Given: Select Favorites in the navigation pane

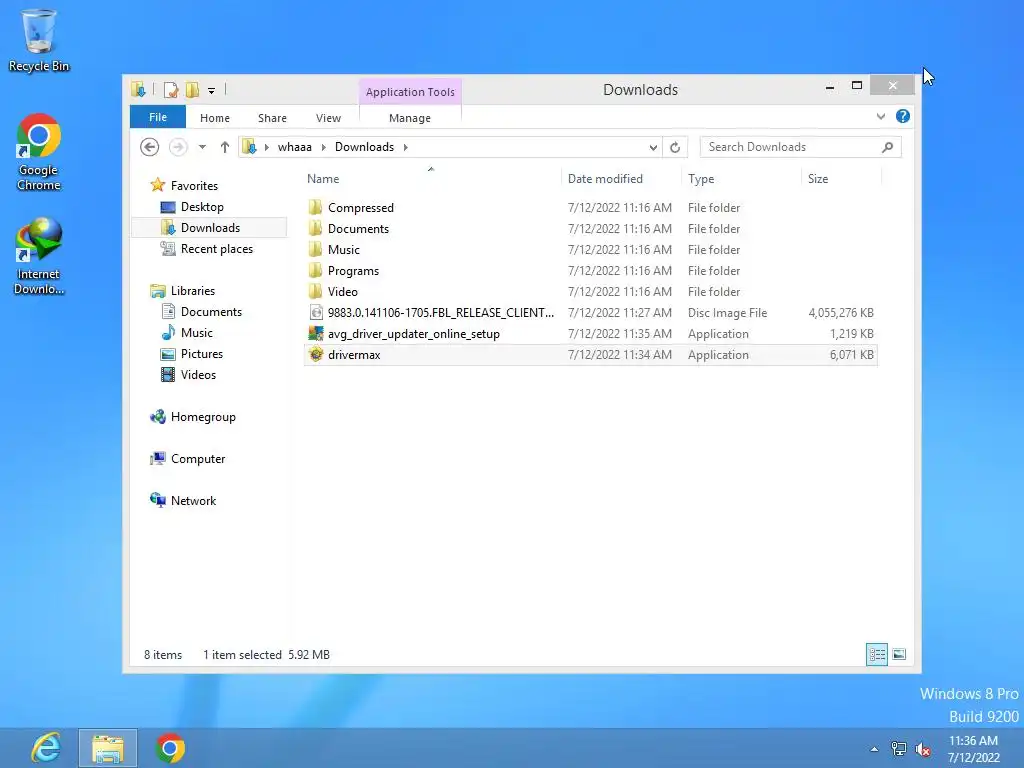Looking at the screenshot, I should 194,185.
